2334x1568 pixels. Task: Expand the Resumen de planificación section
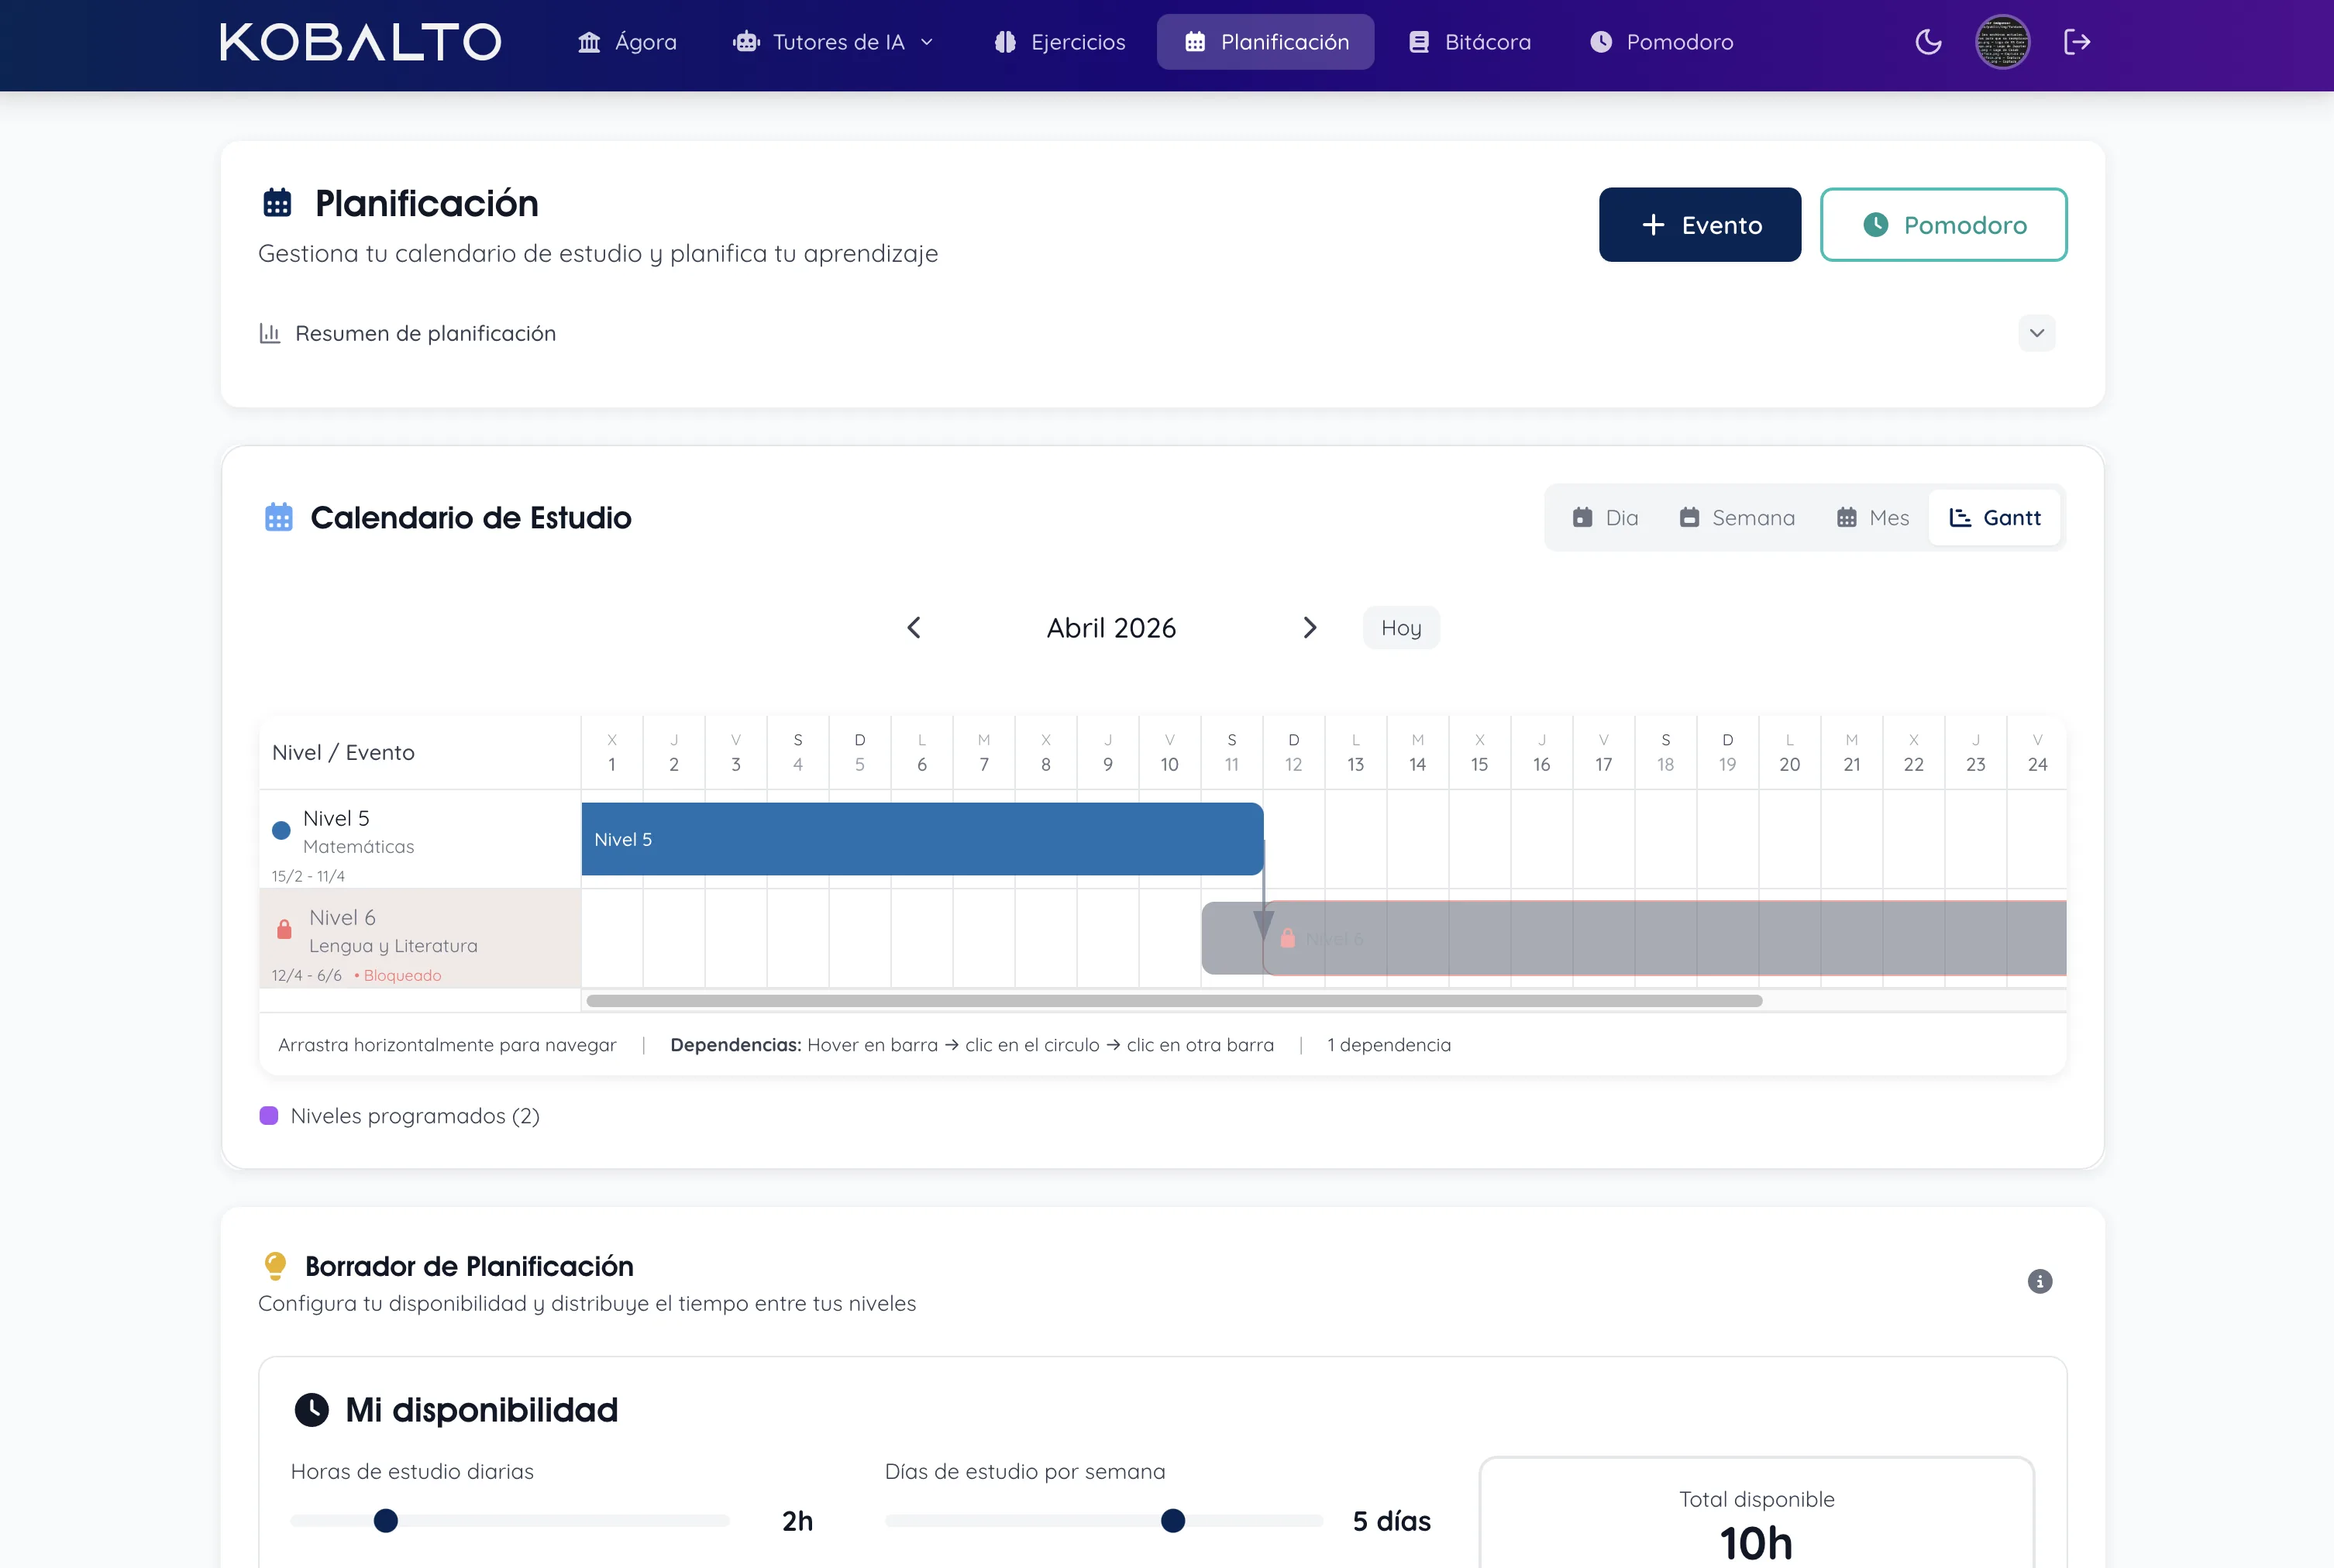click(x=2037, y=333)
